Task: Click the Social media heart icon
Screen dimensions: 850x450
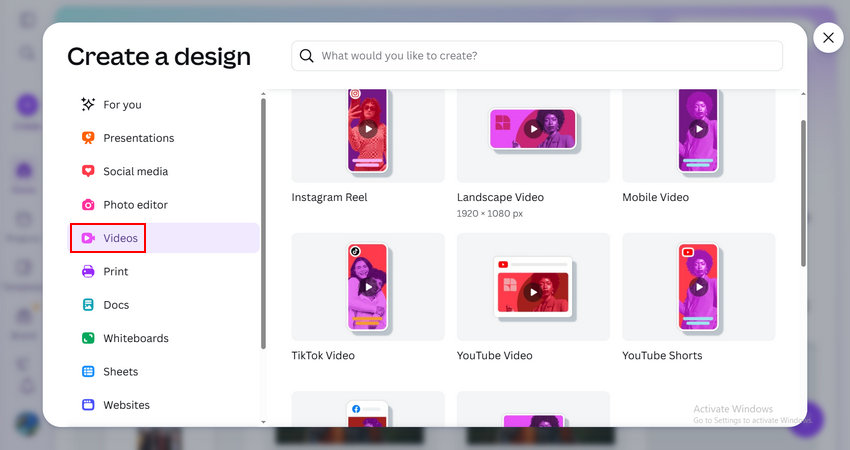Action: pyautogui.click(x=88, y=171)
